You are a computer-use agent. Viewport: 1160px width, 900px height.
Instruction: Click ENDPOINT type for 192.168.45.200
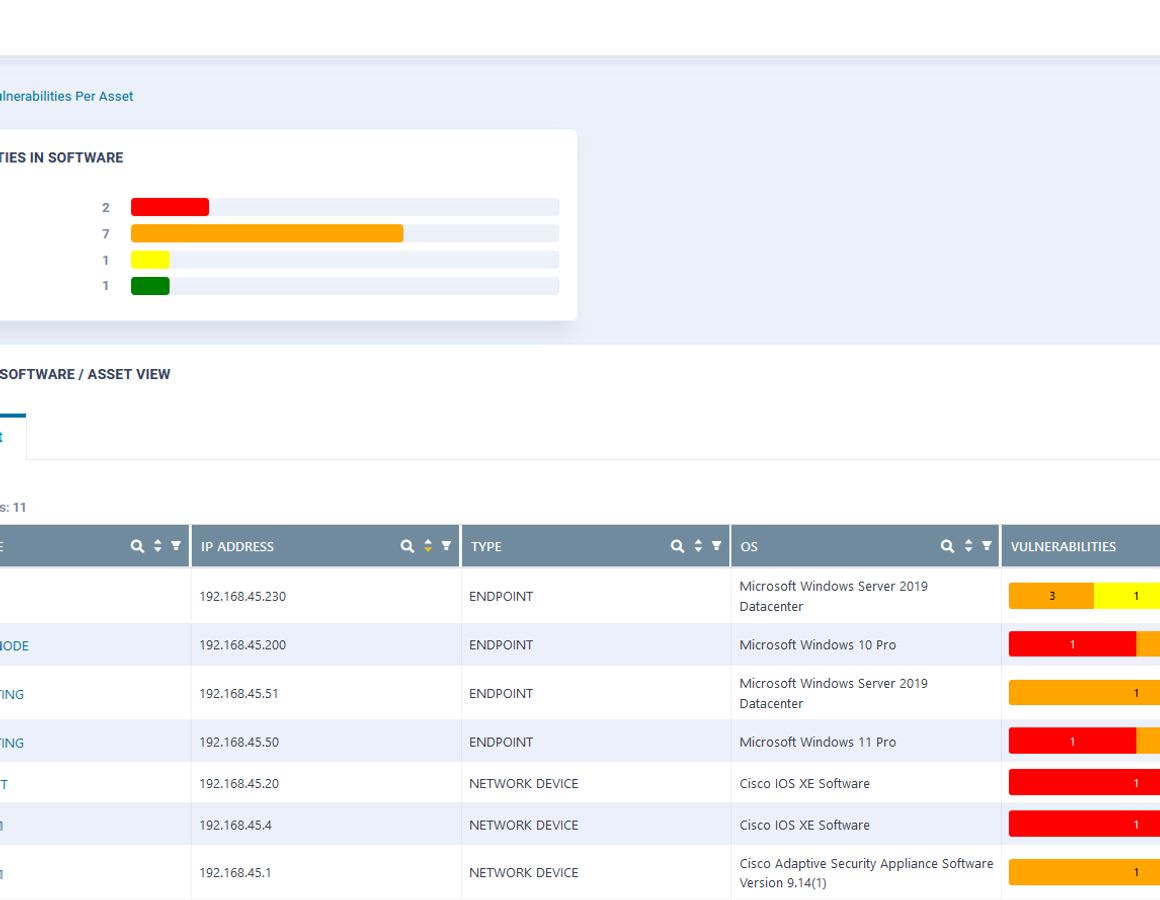(x=501, y=645)
